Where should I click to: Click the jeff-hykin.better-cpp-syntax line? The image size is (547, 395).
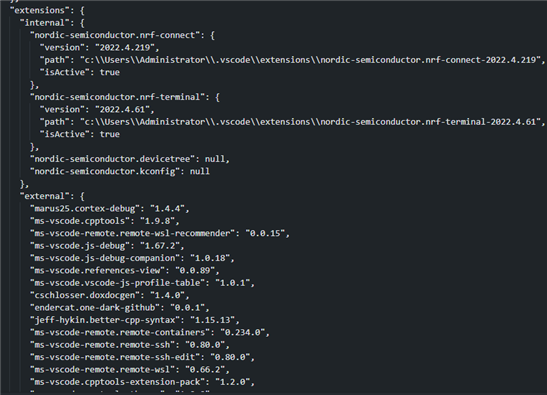click(x=135, y=320)
